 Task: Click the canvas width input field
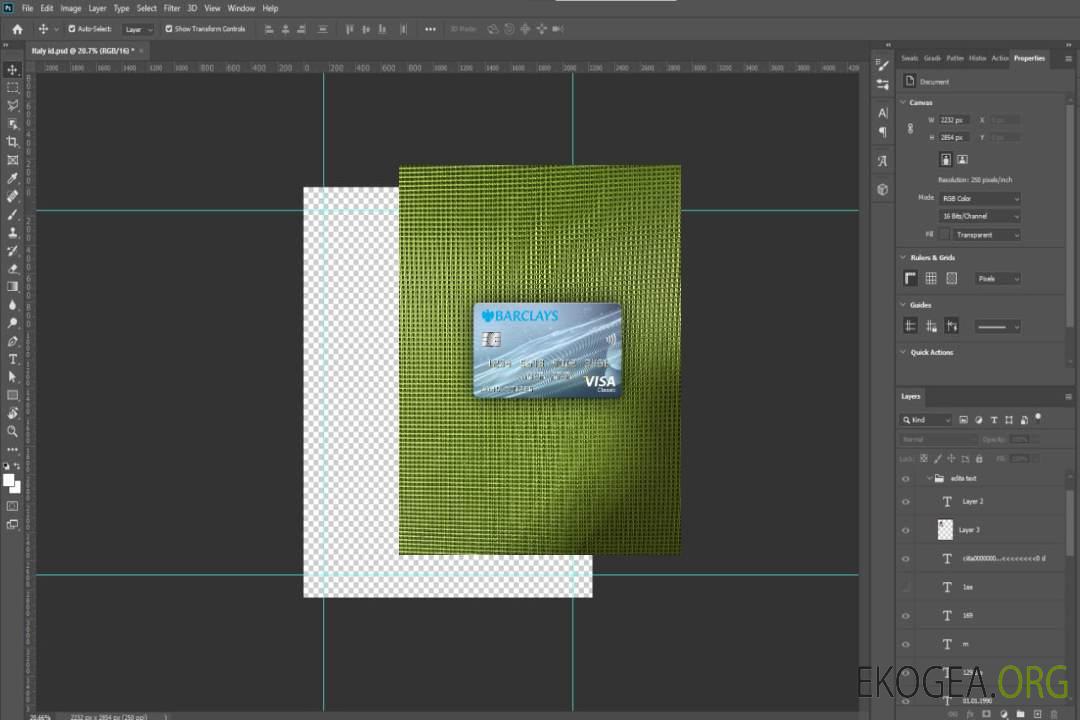pyautogui.click(x=953, y=120)
